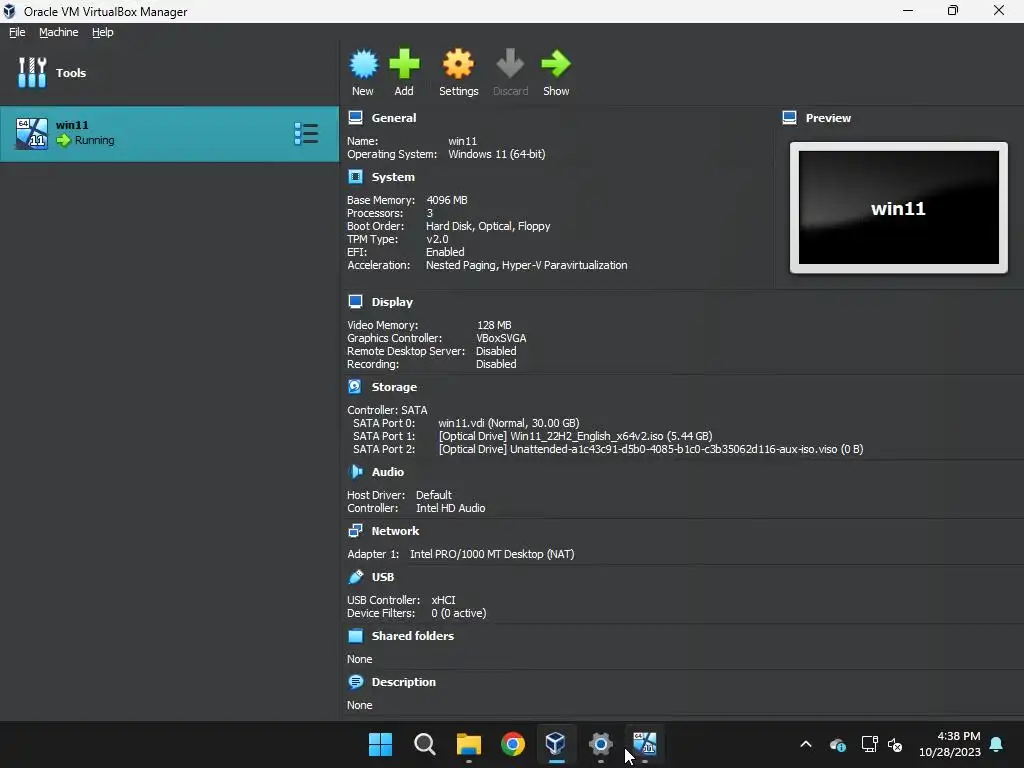This screenshot has height=768, width=1024.
Task: Open the Settings gear on the taskbar
Action: [600, 744]
